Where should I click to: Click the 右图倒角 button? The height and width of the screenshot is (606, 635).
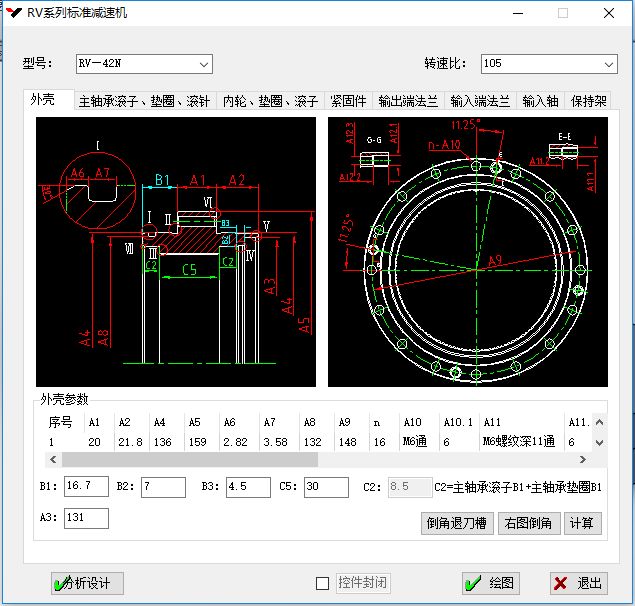pos(529,523)
